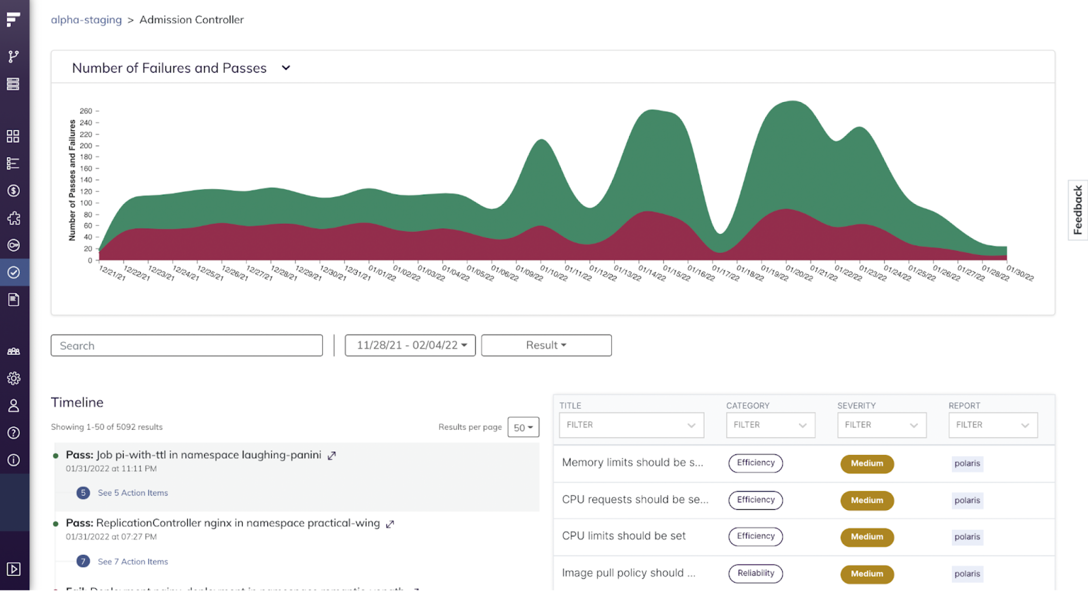Click the Search input field
1088x594 pixels.
[187, 345]
